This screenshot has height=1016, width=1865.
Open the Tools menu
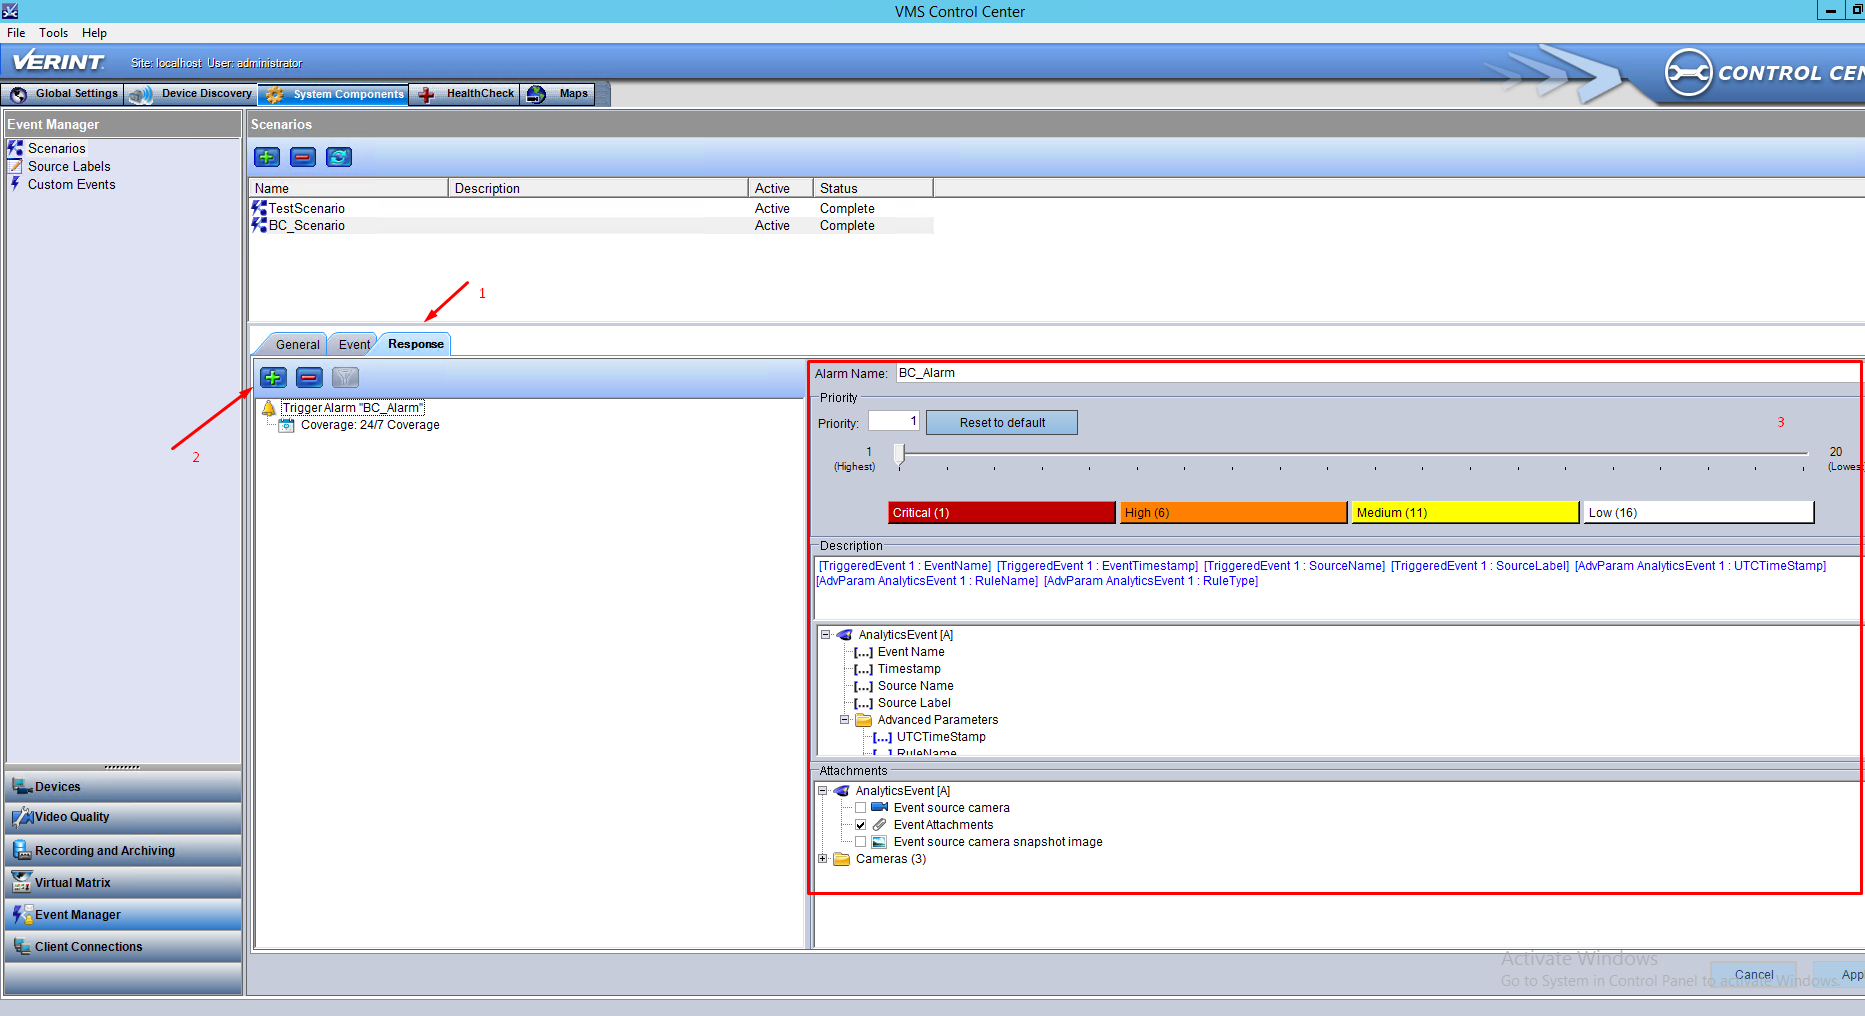(54, 33)
